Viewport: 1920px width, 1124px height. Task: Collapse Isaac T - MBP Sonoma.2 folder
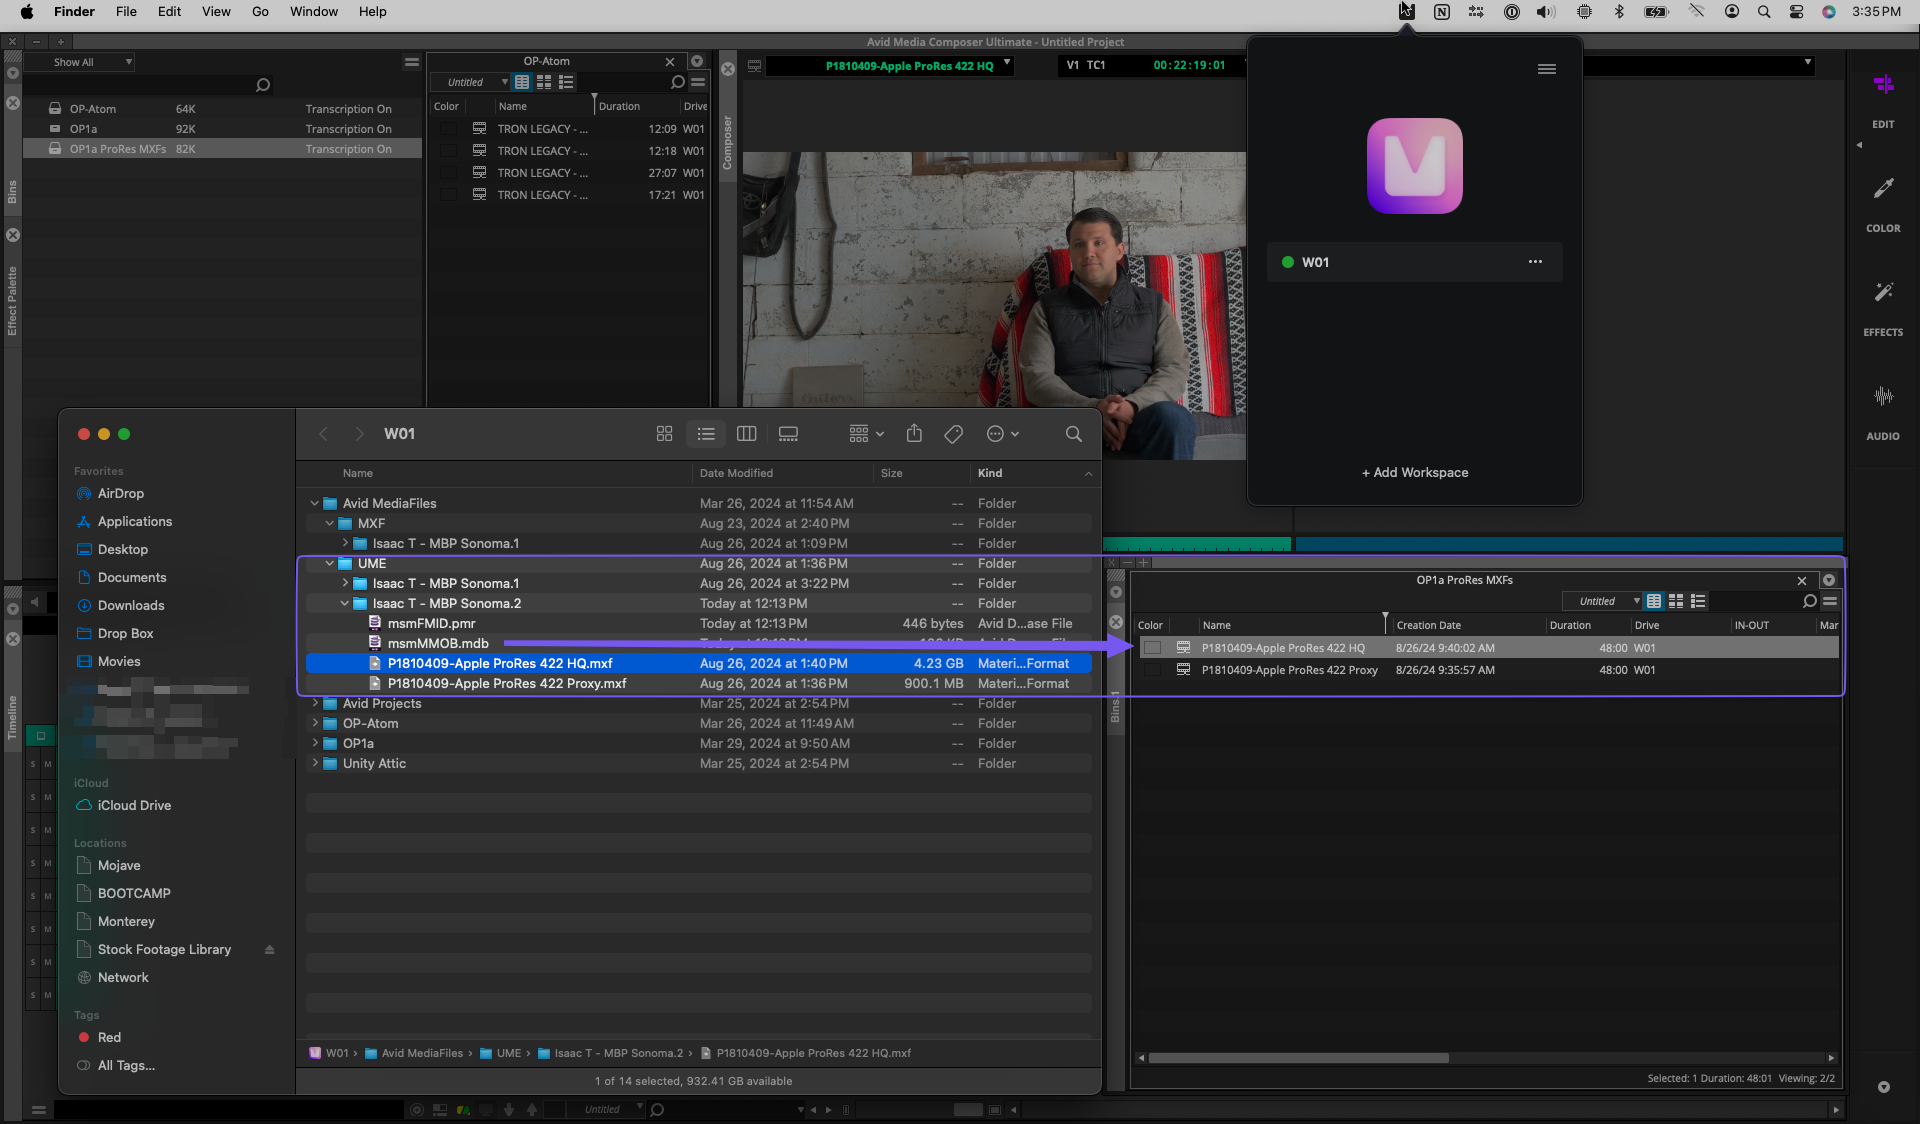tap(345, 604)
